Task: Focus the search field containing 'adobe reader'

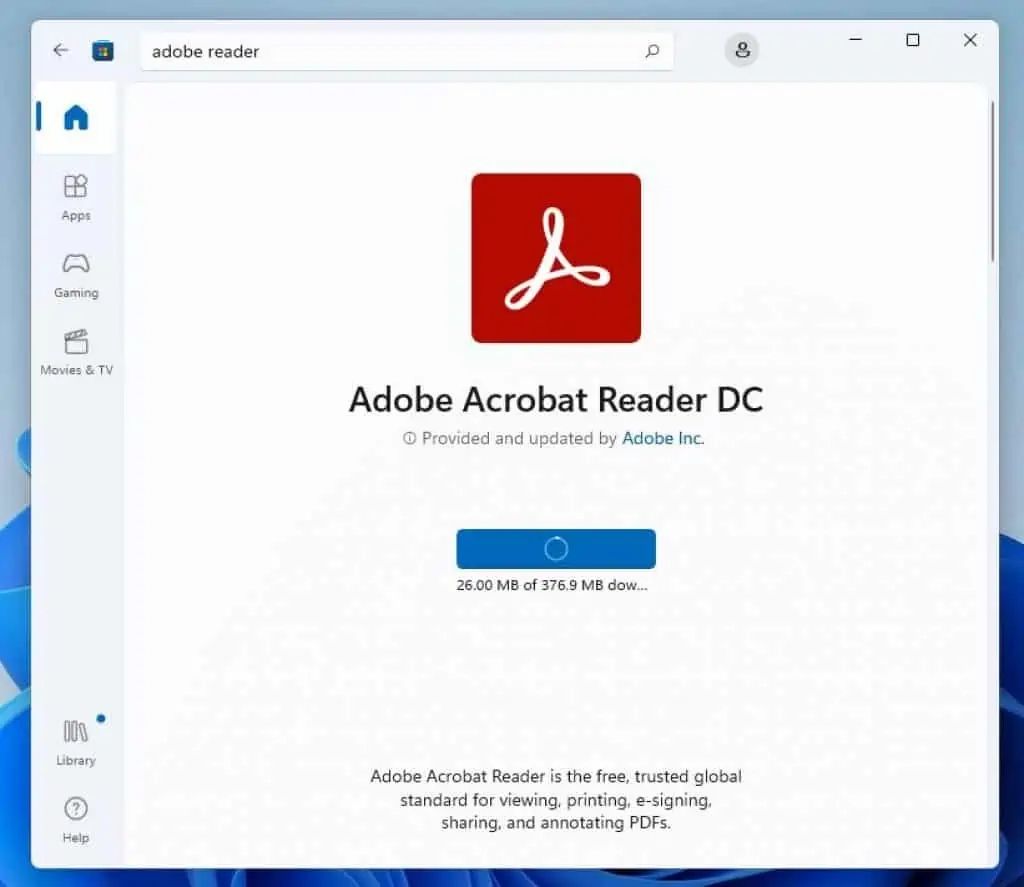Action: tap(390, 51)
